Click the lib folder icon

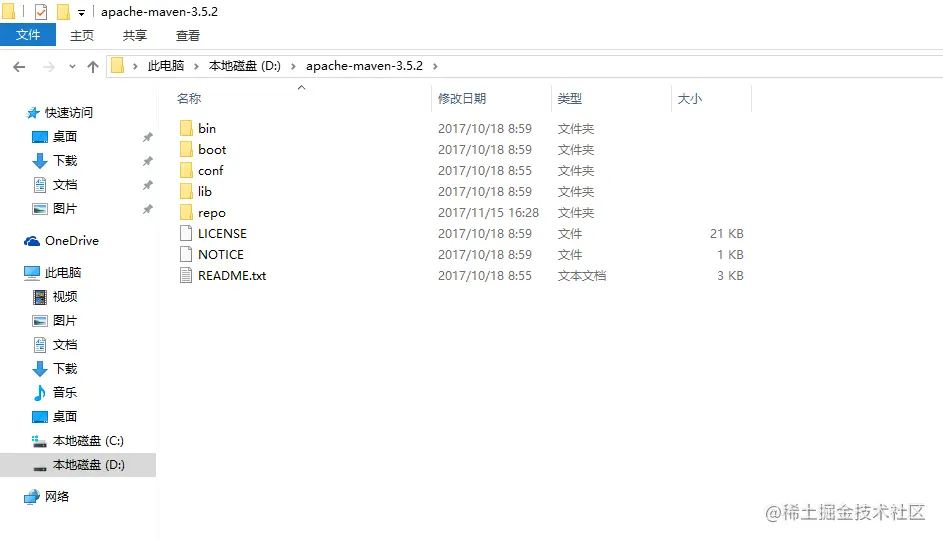[186, 191]
